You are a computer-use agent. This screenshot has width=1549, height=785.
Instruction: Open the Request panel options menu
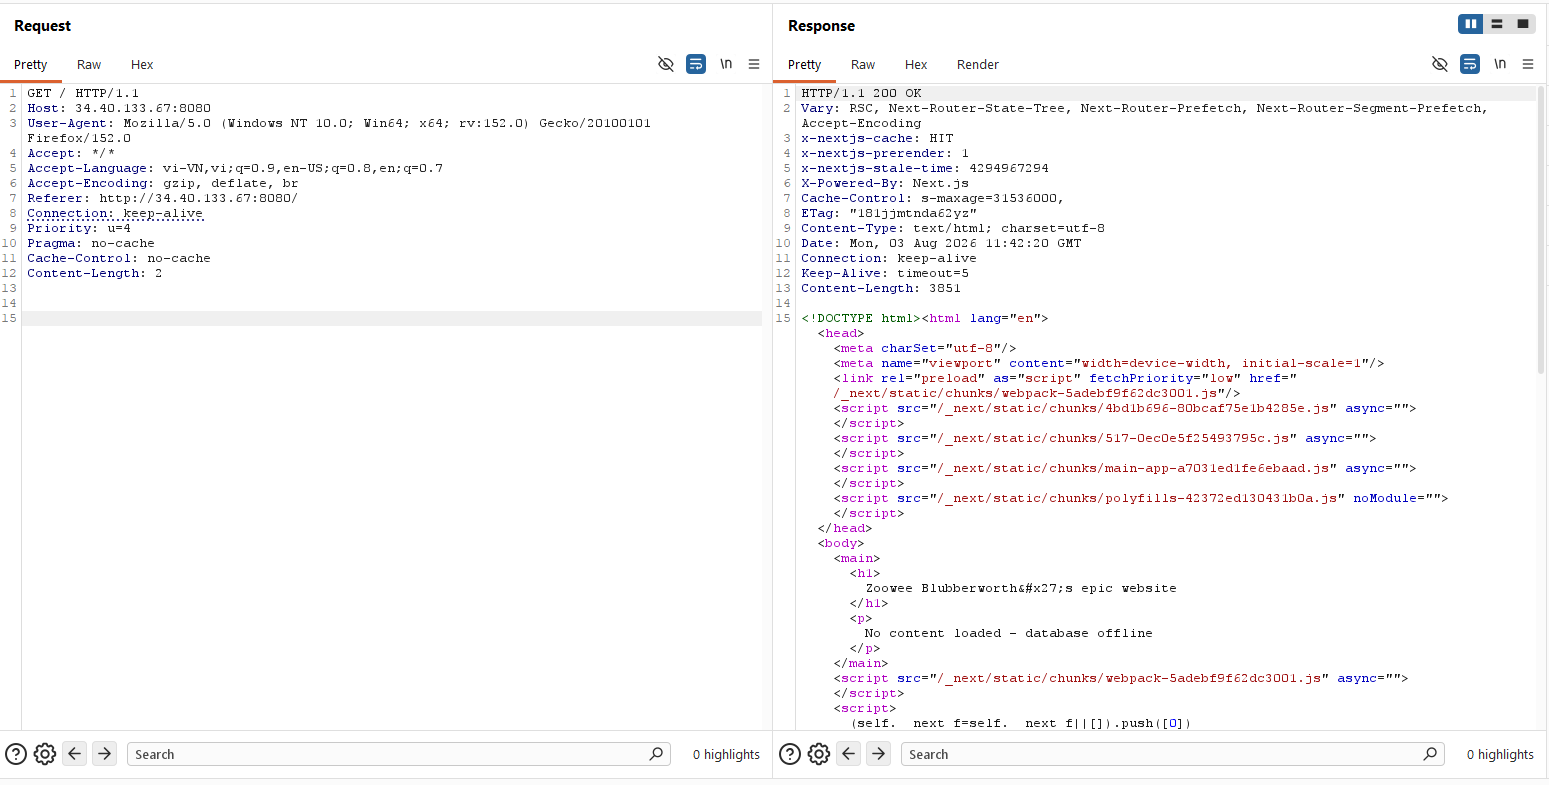tap(754, 64)
